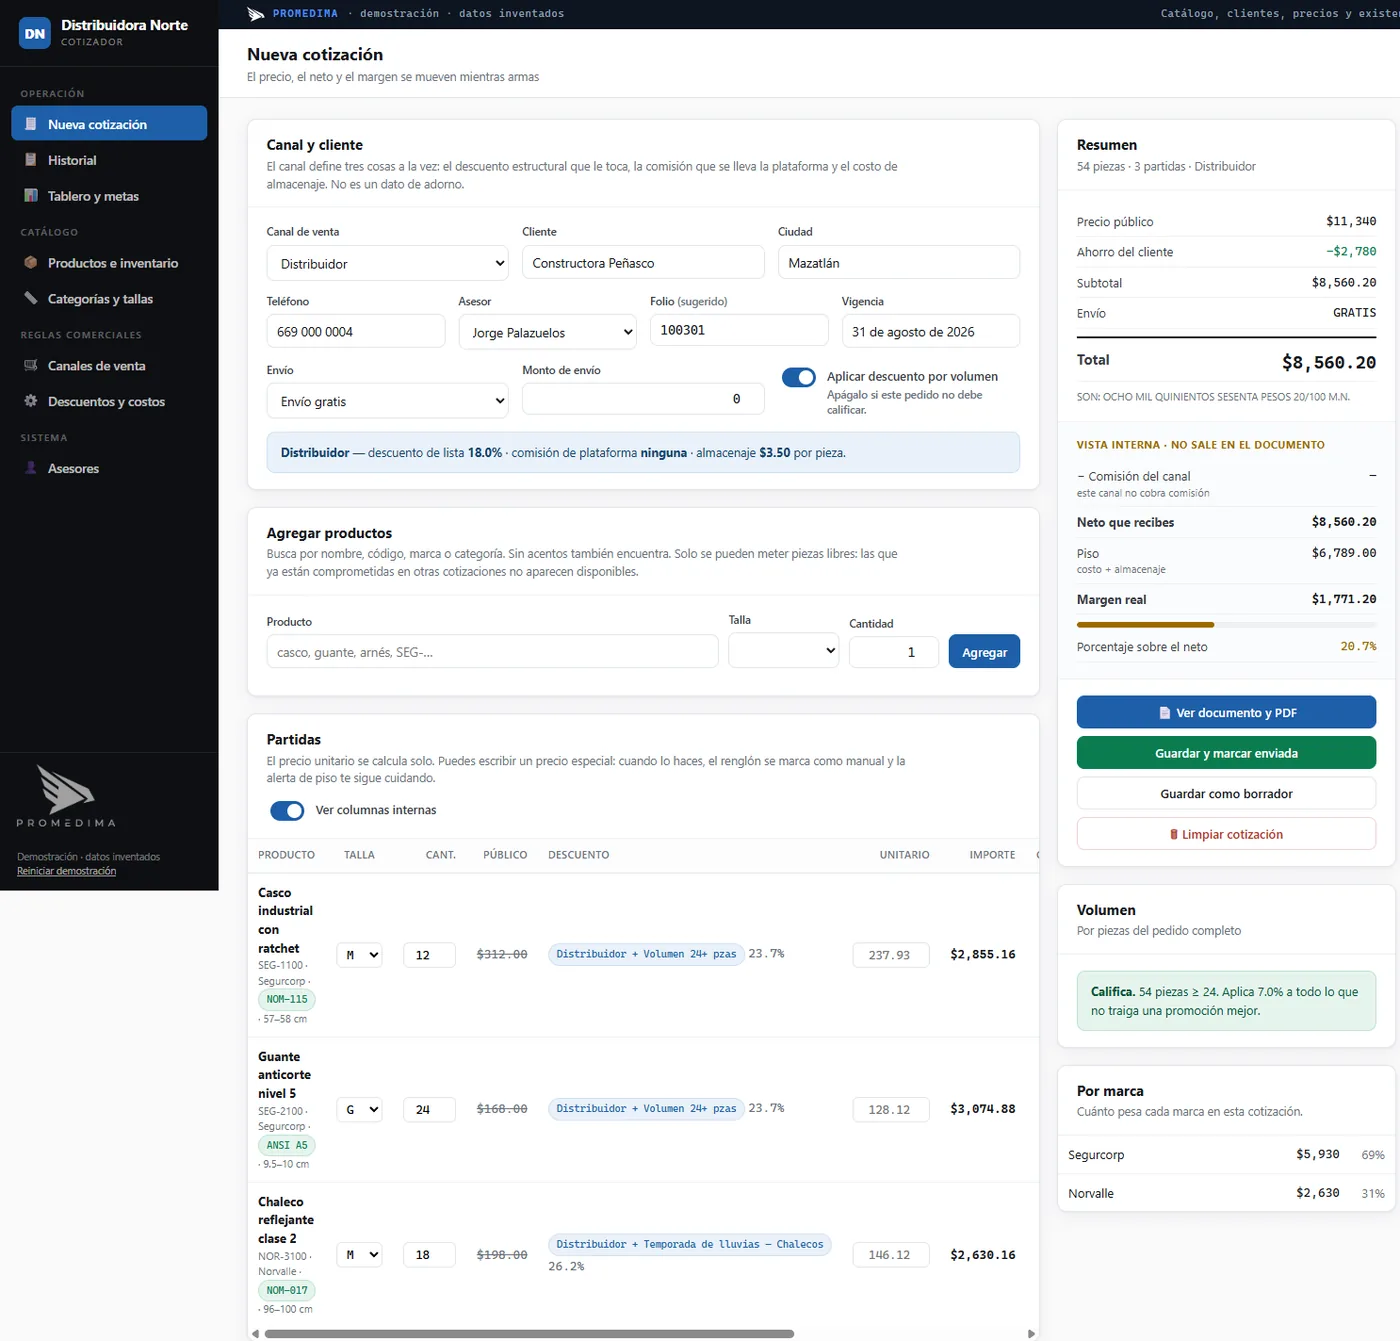Click the Asesores person icon
Image resolution: width=1400 pixels, height=1341 pixels.
tap(31, 468)
